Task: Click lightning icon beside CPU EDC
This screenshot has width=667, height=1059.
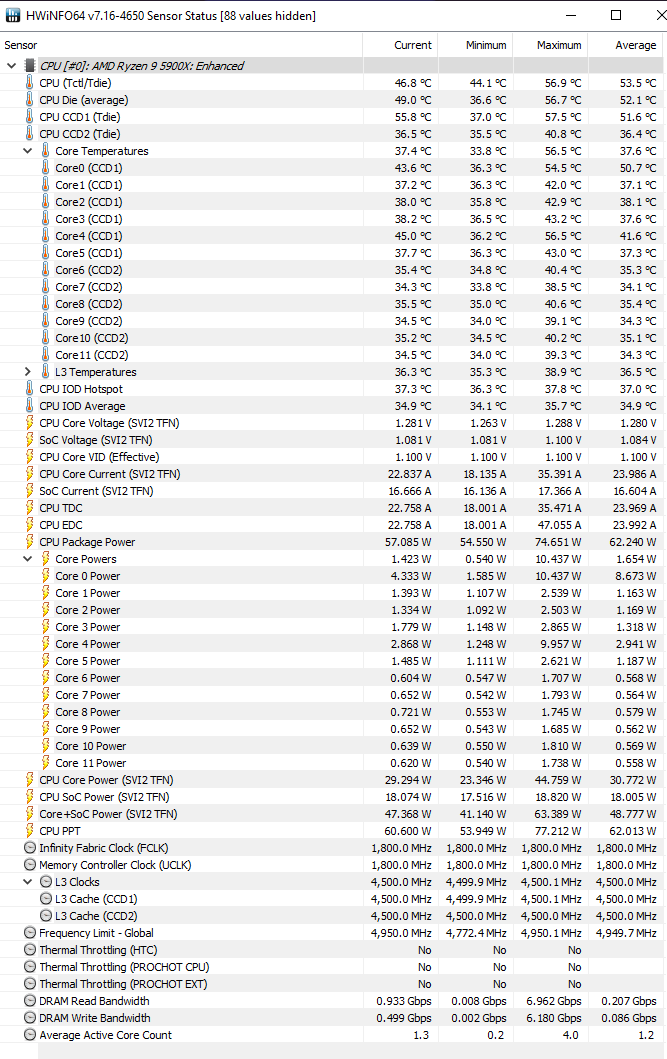Action: [x=29, y=525]
